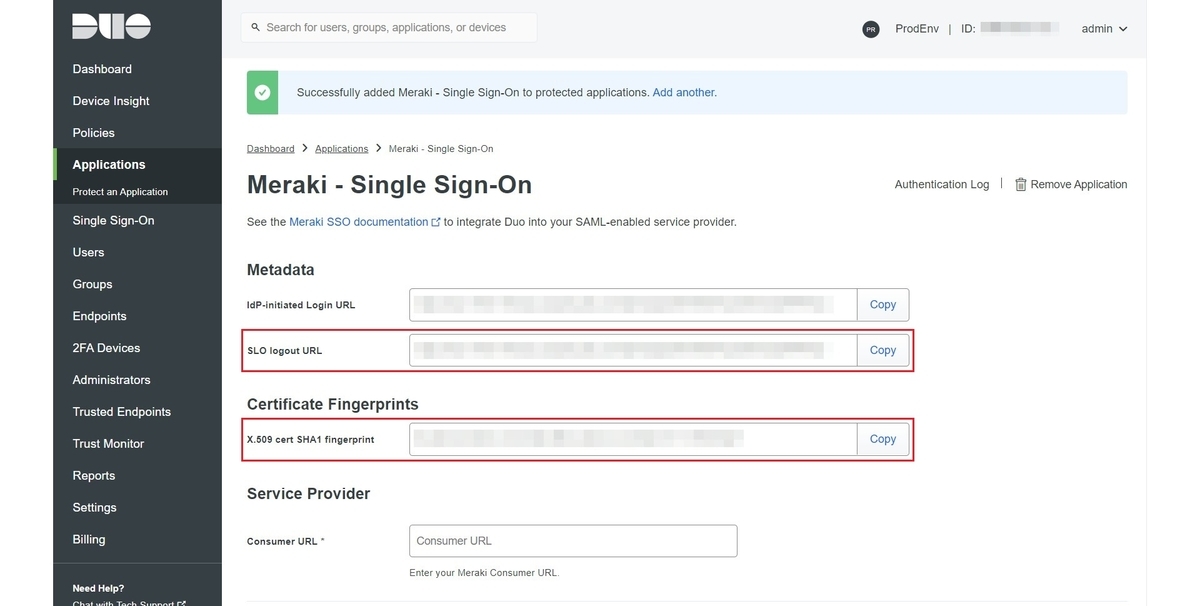Click the top search field

pos(390,28)
